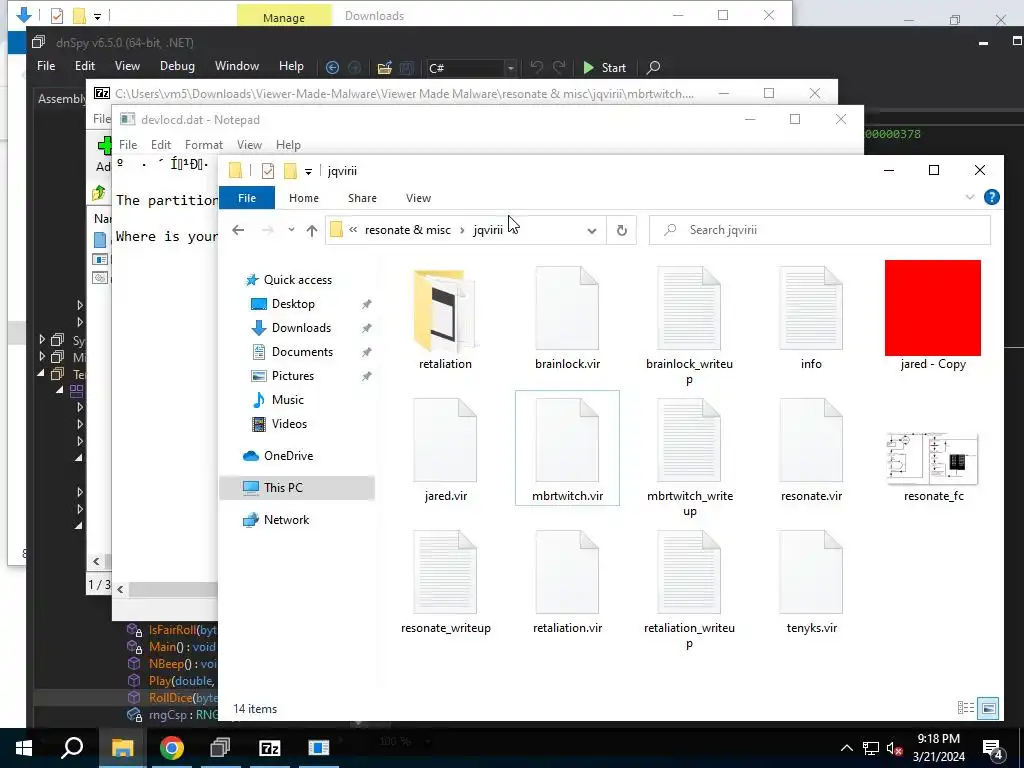
Task: Open OneDrive in sidebar
Action: click(x=288, y=456)
